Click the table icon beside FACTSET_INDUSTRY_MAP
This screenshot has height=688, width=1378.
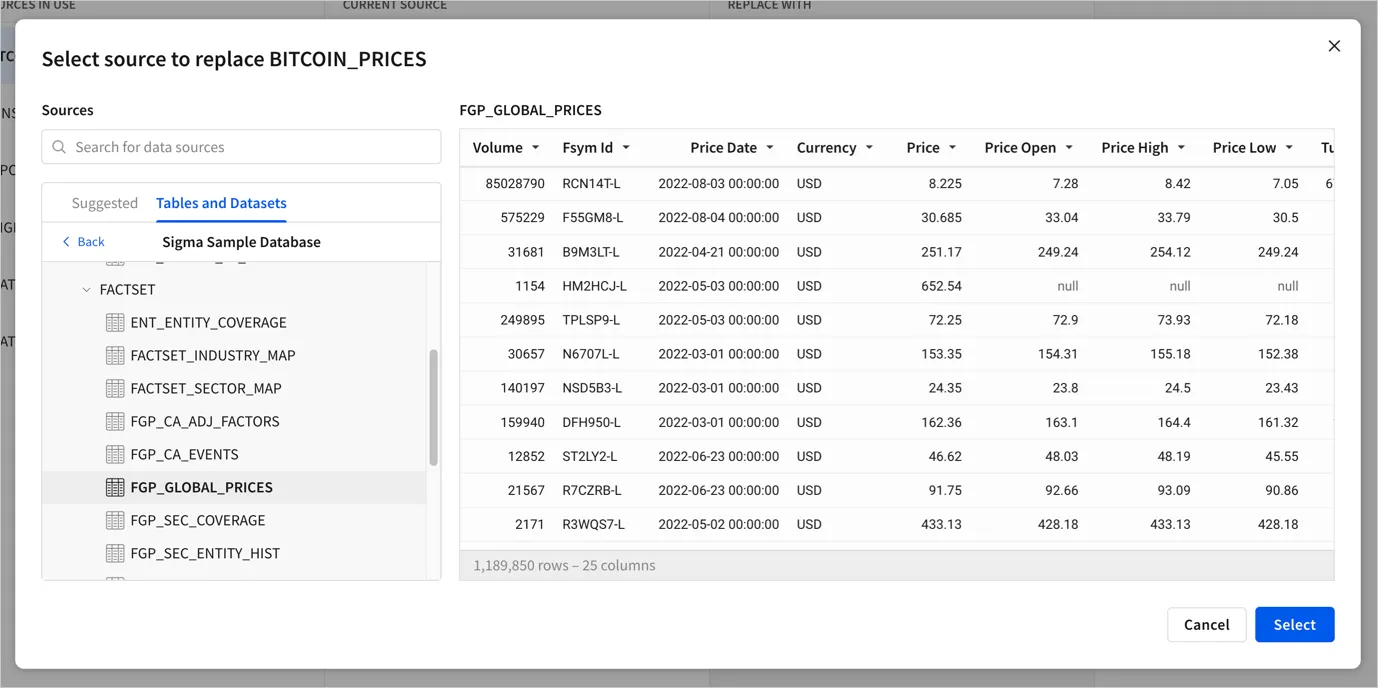click(115, 355)
